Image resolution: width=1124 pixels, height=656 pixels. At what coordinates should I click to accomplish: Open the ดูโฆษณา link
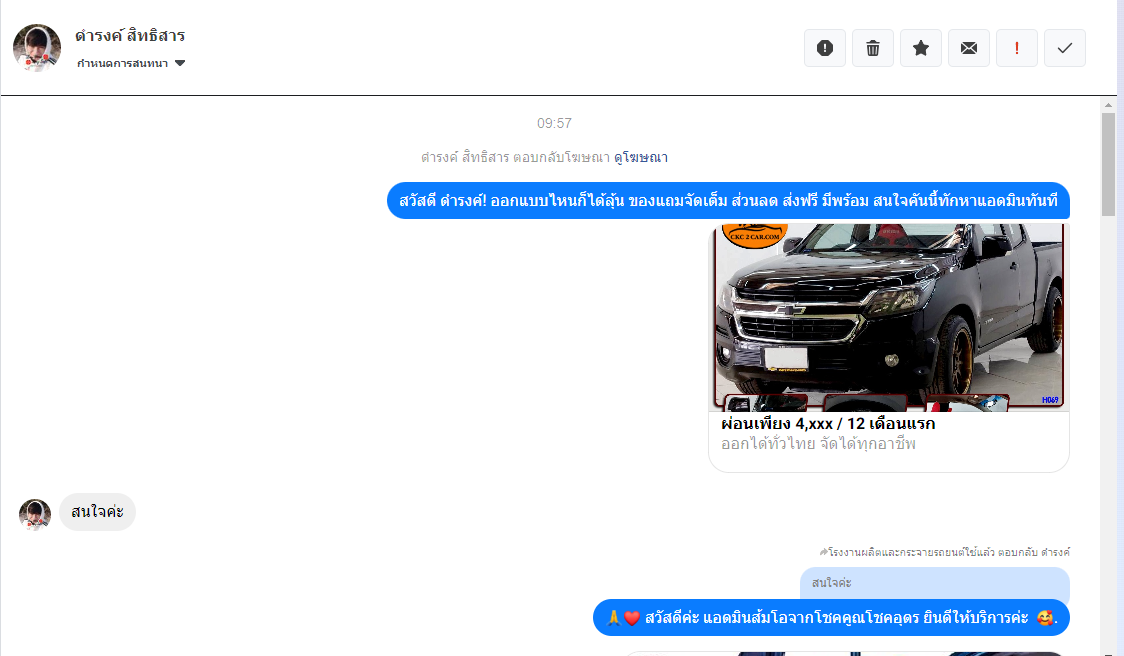(x=641, y=157)
